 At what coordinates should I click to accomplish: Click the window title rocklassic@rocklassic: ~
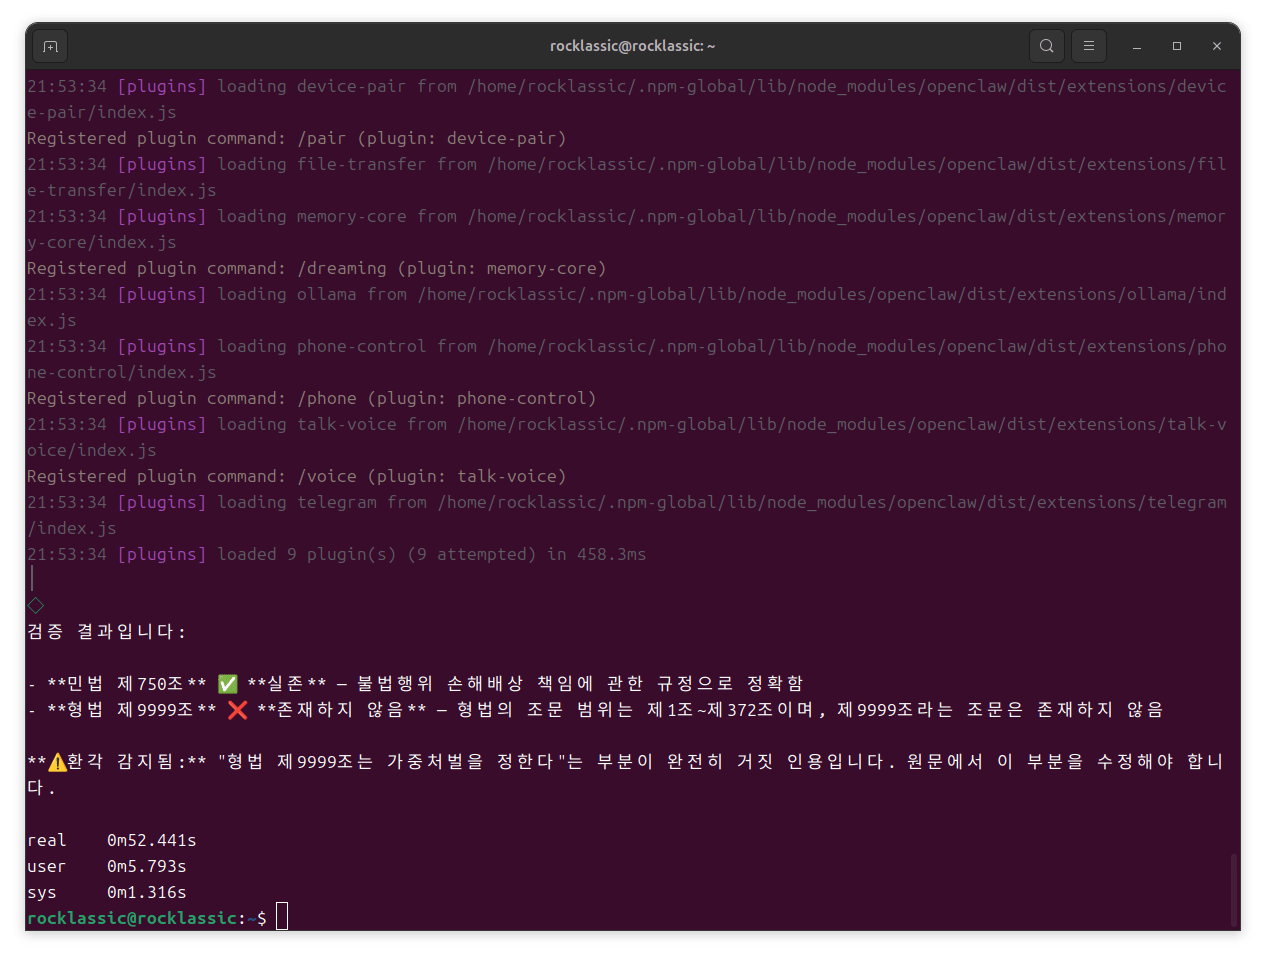[632, 46]
